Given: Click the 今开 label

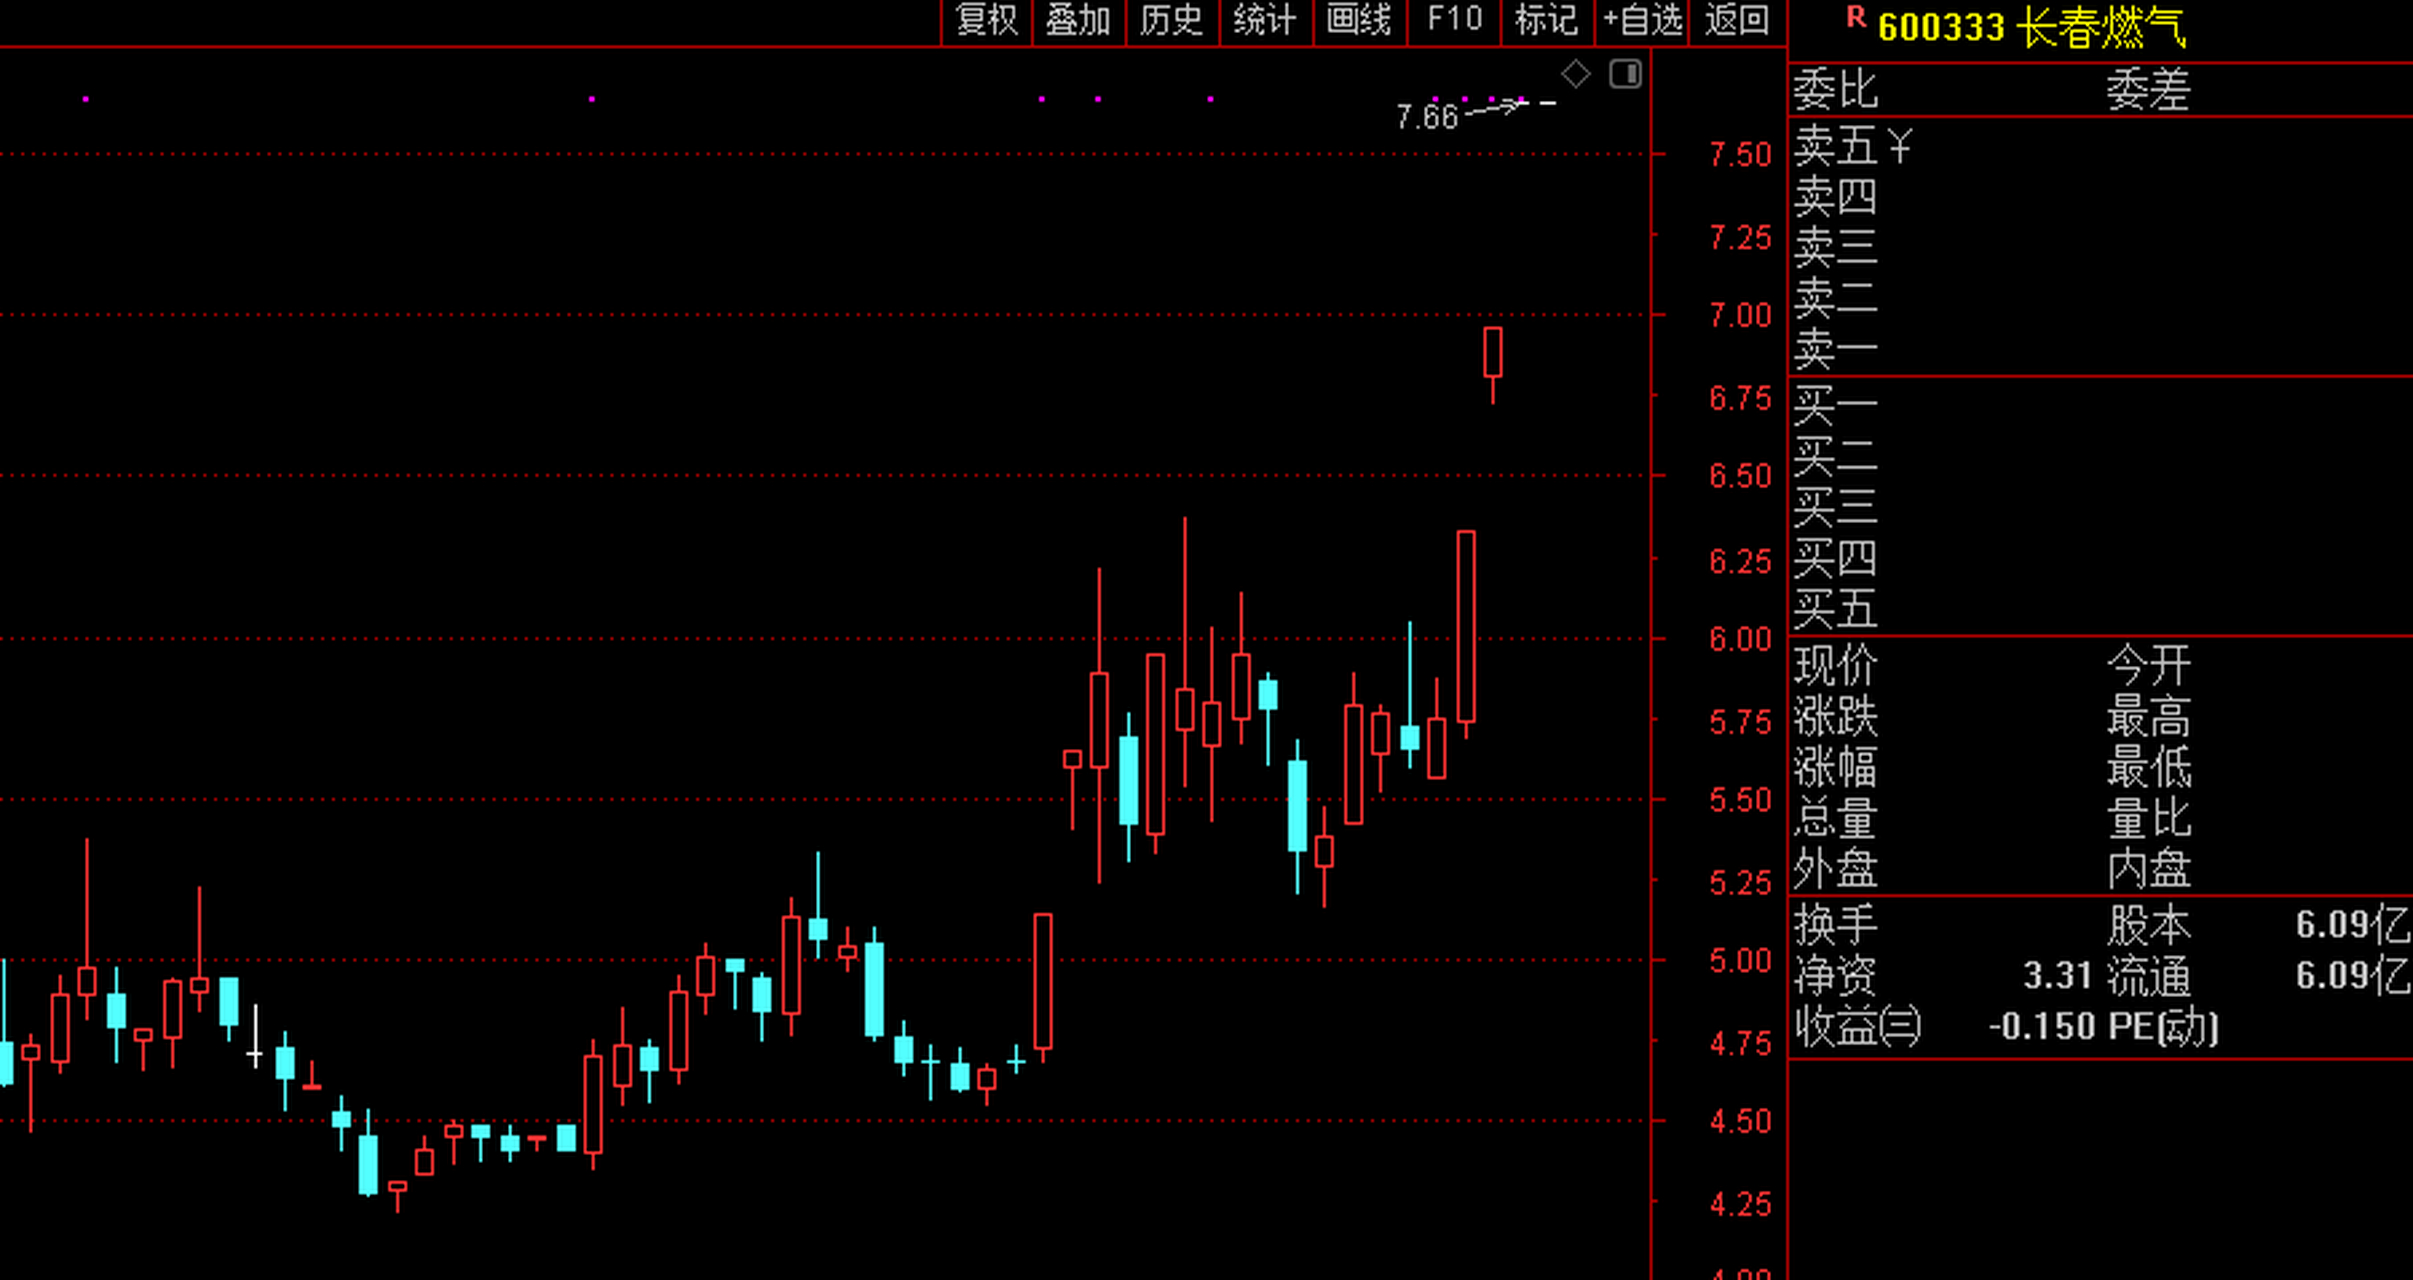Looking at the screenshot, I should (x=2148, y=665).
